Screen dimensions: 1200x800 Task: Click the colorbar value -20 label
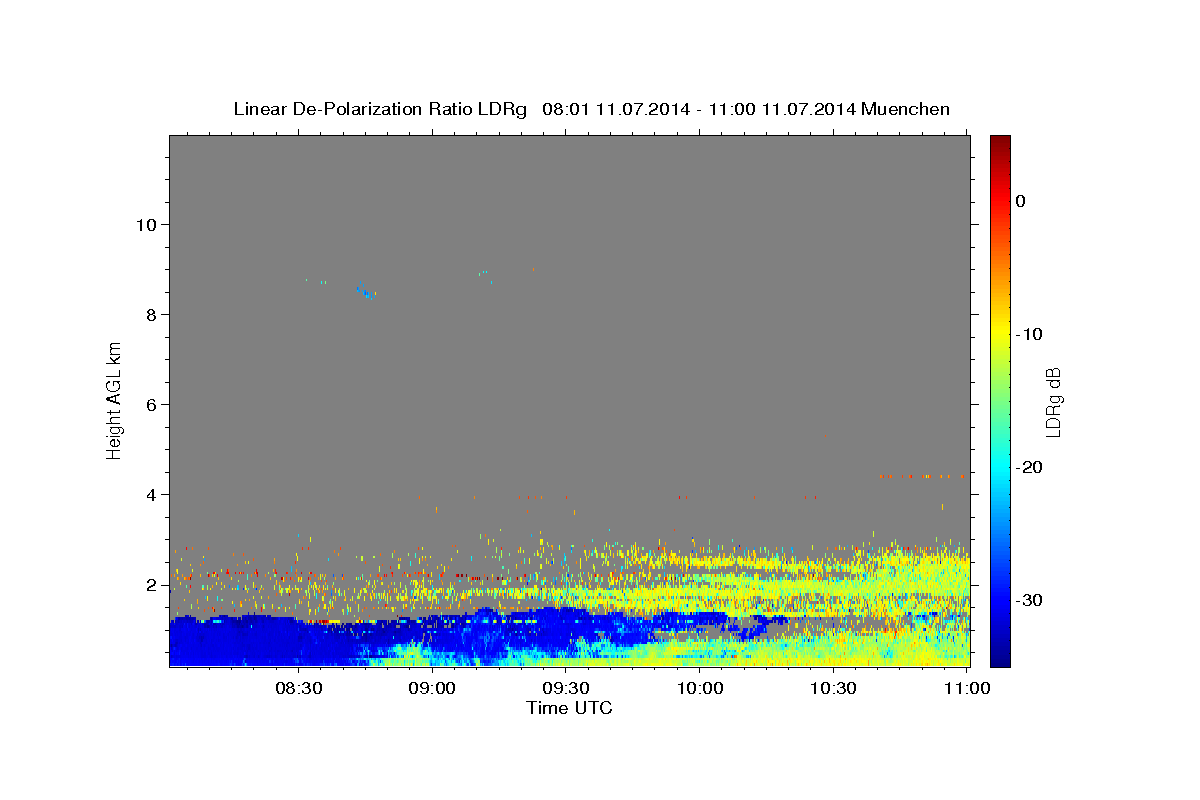tap(1031, 467)
